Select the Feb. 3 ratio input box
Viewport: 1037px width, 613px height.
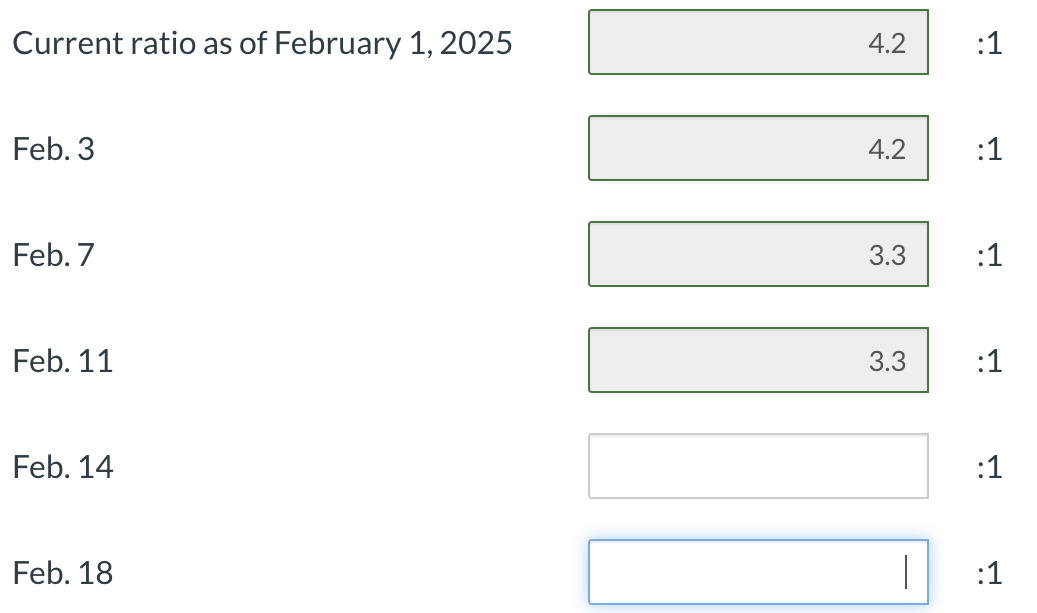coord(758,148)
